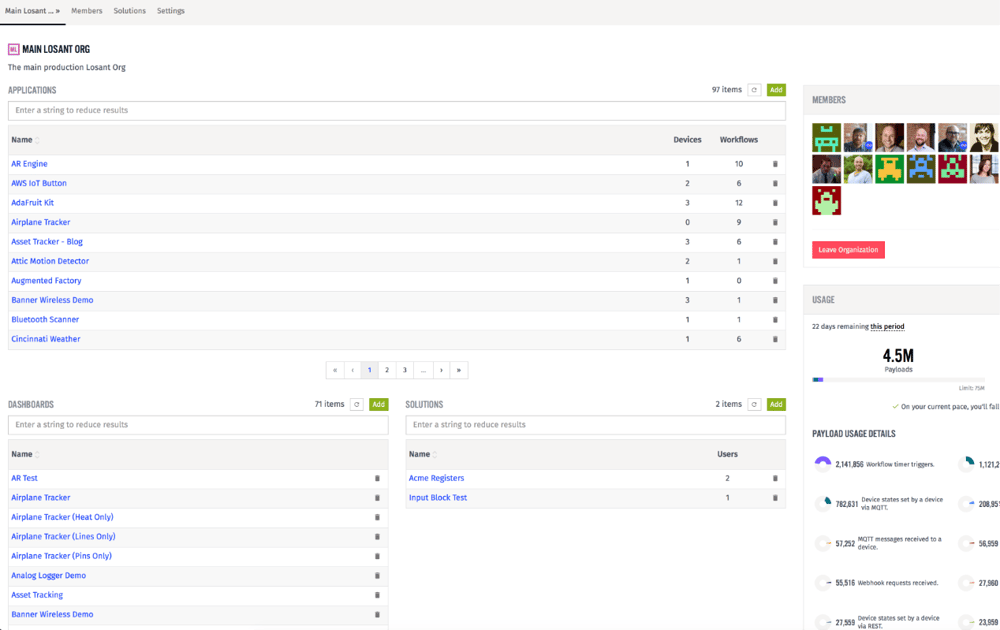Image resolution: width=1000 pixels, height=630 pixels.
Task: Focus the Solutions filter input
Action: 596,425
